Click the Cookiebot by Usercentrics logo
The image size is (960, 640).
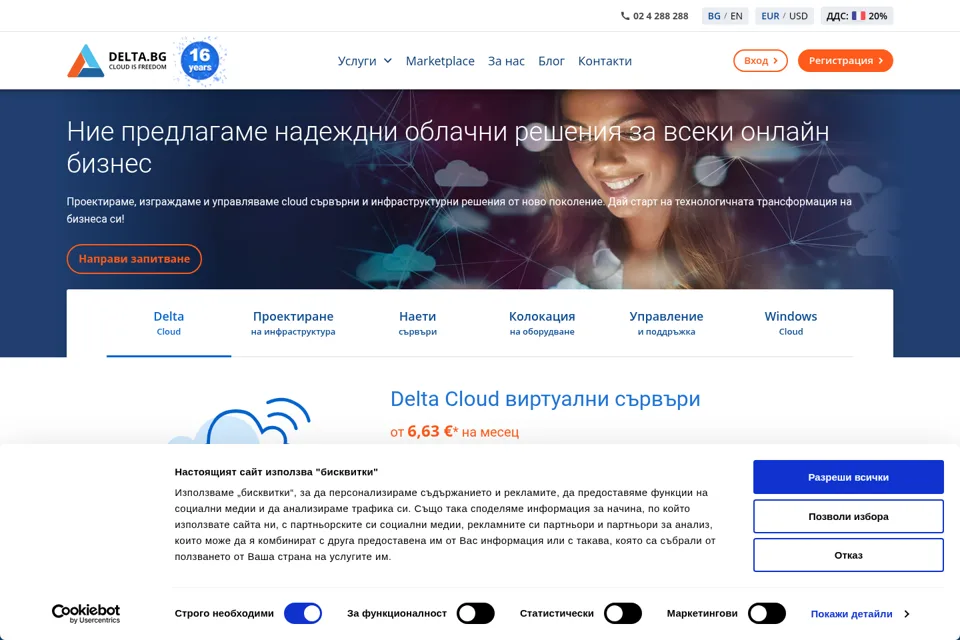86,613
